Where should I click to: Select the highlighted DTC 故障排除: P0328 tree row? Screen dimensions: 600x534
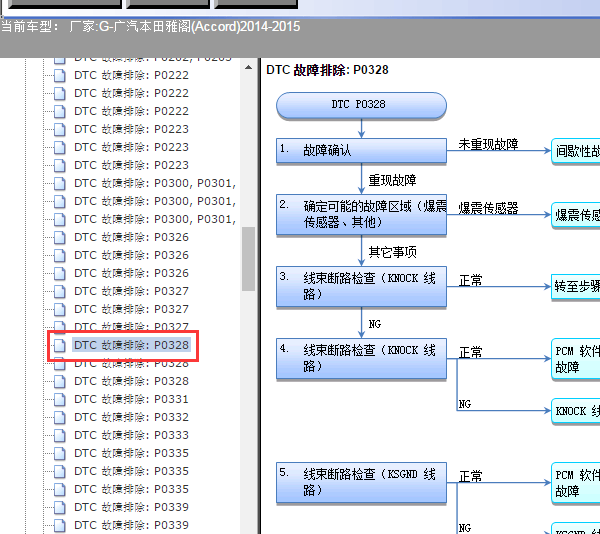click(x=131, y=345)
